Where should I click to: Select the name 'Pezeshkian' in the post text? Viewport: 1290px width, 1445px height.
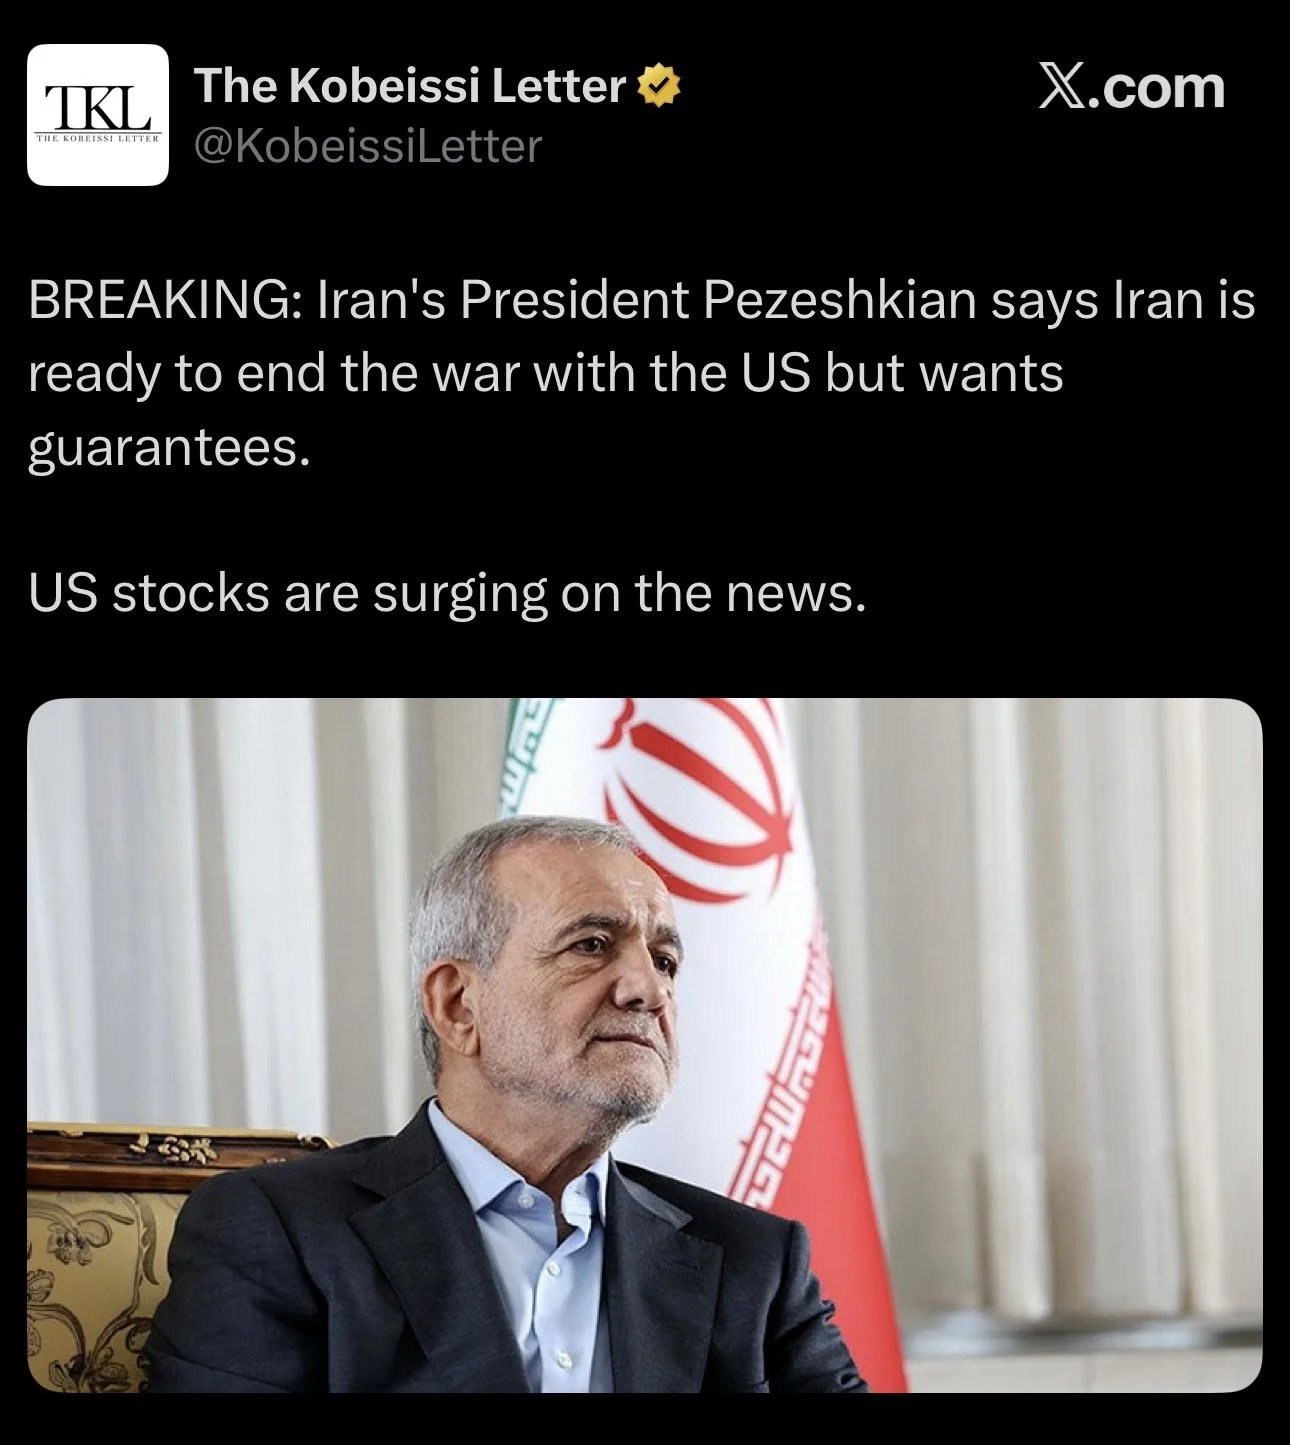click(x=839, y=300)
